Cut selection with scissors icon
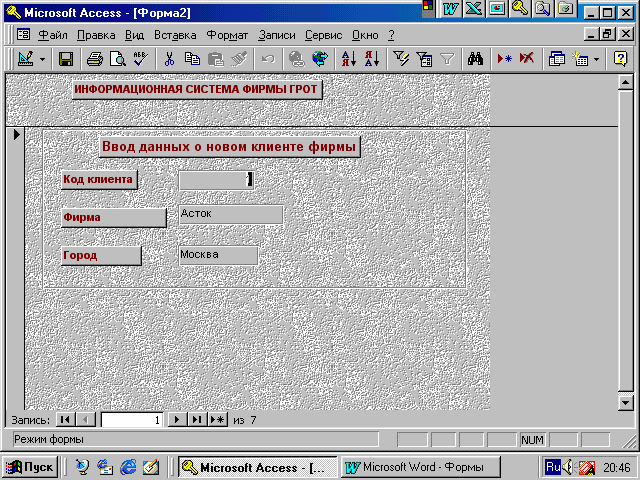Viewport: 640px width, 480px height. pyautogui.click(x=169, y=59)
